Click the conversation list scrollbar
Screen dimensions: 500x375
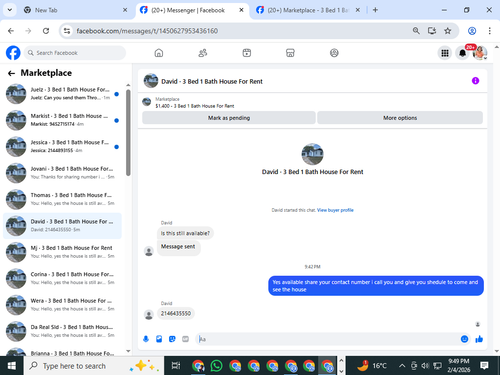click(128, 132)
